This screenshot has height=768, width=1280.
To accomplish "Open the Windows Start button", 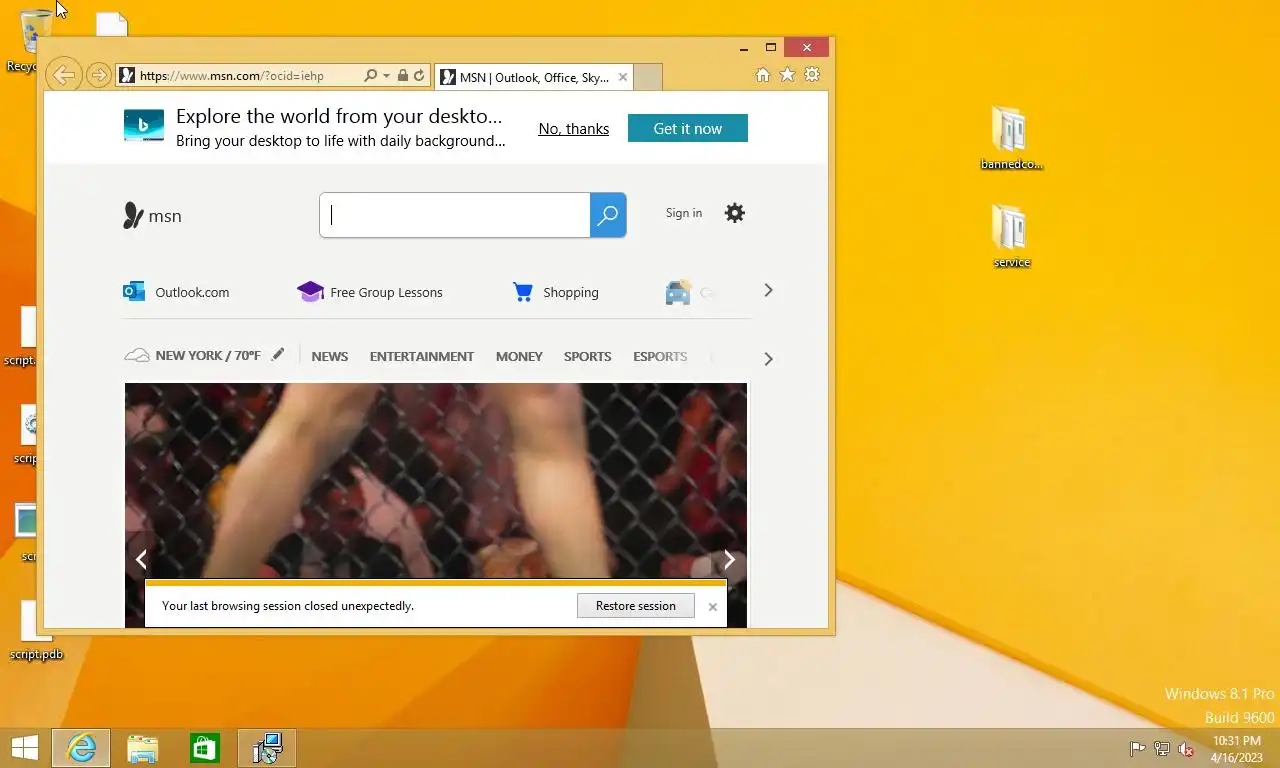I will coord(24,748).
